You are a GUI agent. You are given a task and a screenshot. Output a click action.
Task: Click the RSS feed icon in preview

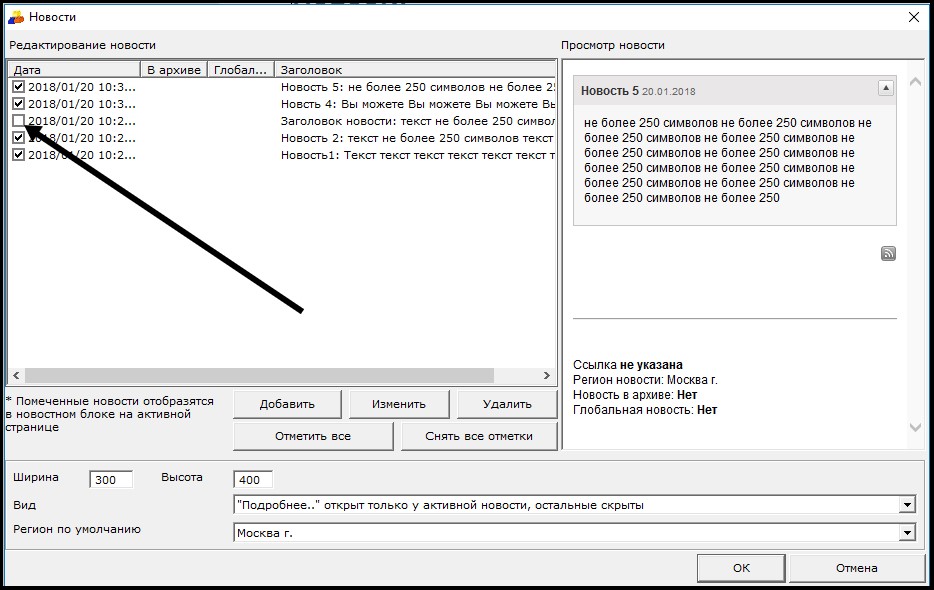[x=888, y=254]
